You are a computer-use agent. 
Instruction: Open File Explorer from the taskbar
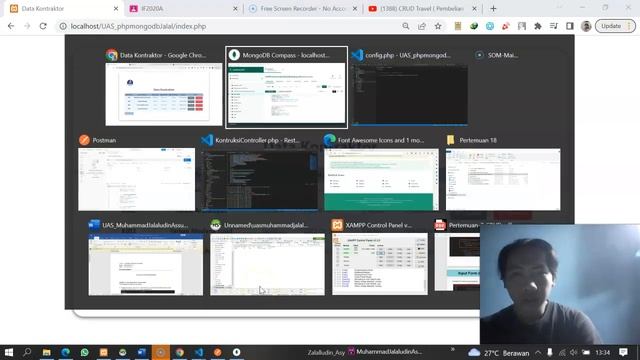point(47,352)
